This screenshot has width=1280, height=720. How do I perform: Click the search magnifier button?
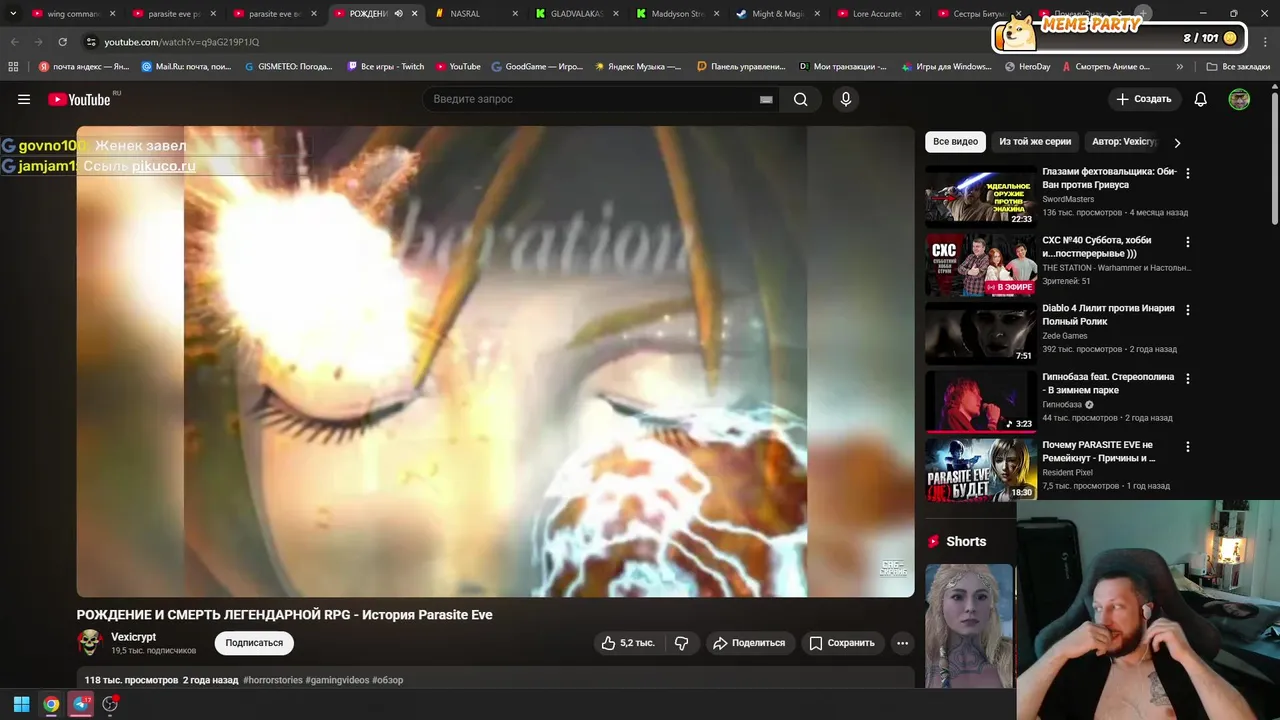[801, 99]
